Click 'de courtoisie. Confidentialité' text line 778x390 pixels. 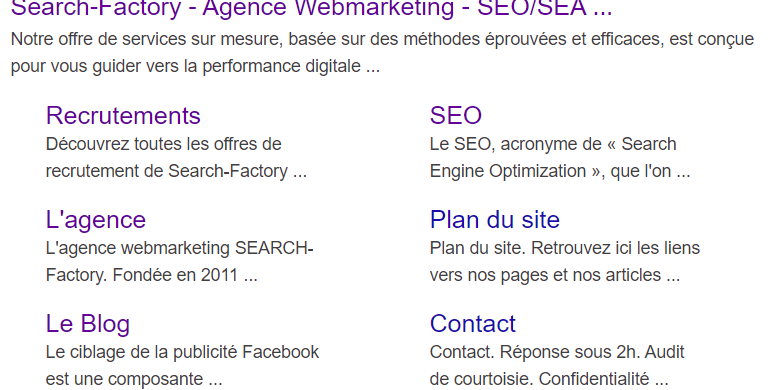coord(549,379)
